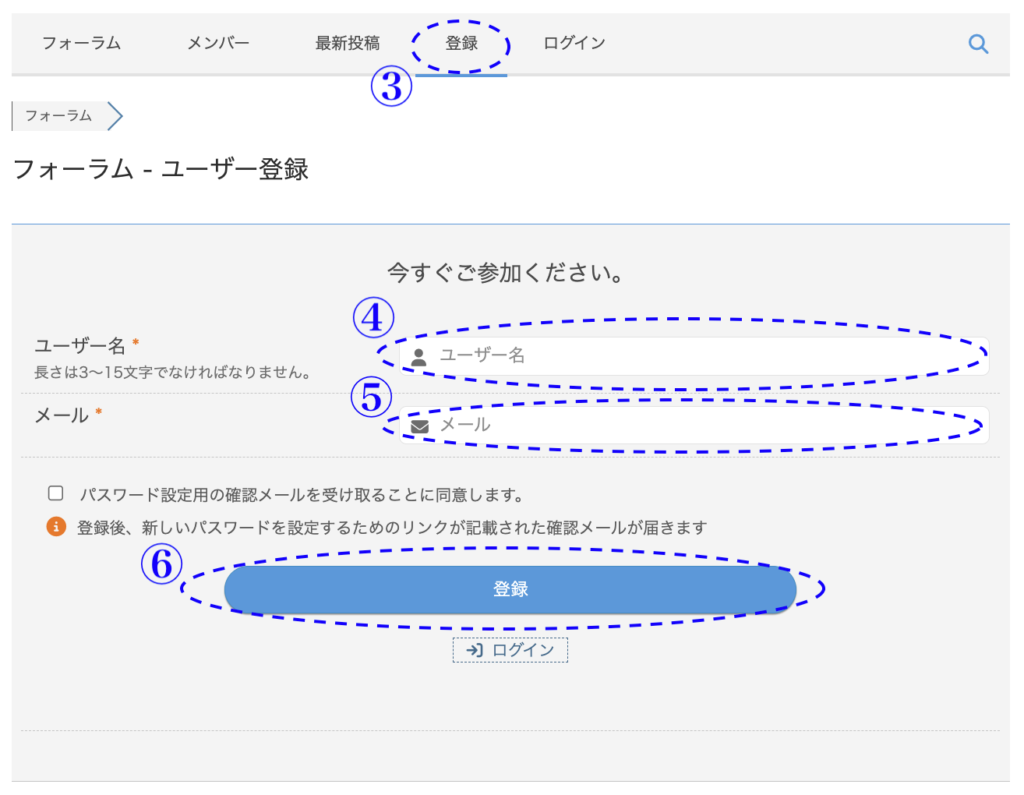Click the arrow icon beside ログイン link
Screen dimensions: 1024x795
point(475,650)
